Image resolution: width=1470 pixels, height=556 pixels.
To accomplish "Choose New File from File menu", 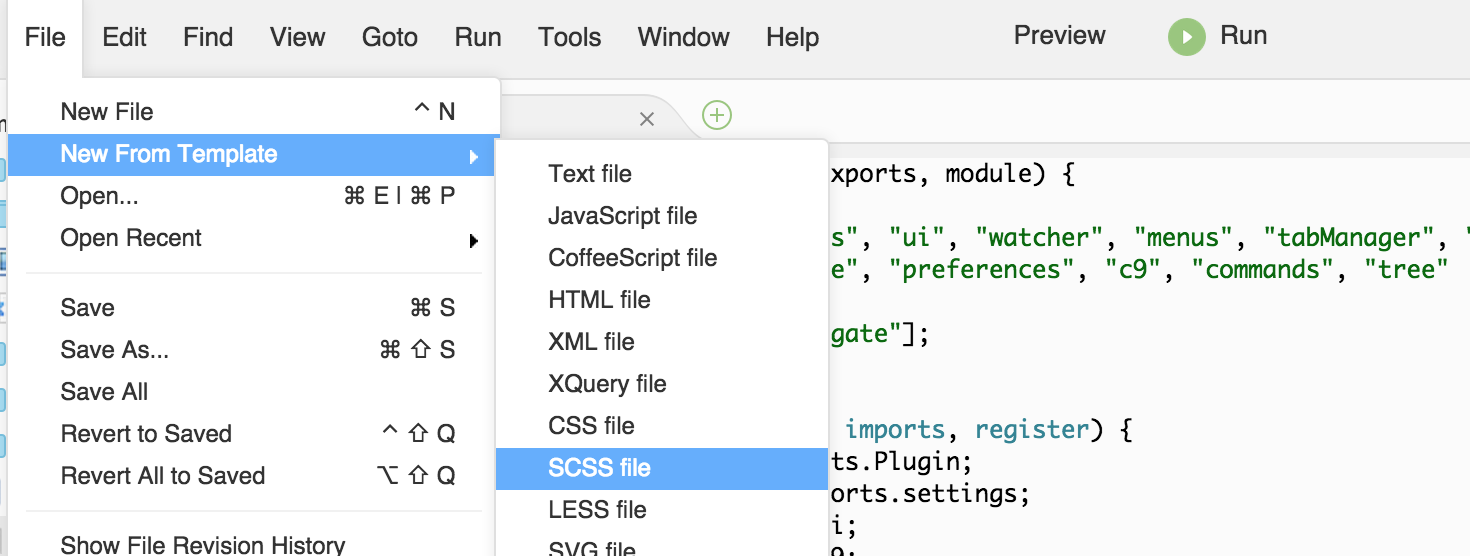I will pyautogui.click(x=254, y=112).
